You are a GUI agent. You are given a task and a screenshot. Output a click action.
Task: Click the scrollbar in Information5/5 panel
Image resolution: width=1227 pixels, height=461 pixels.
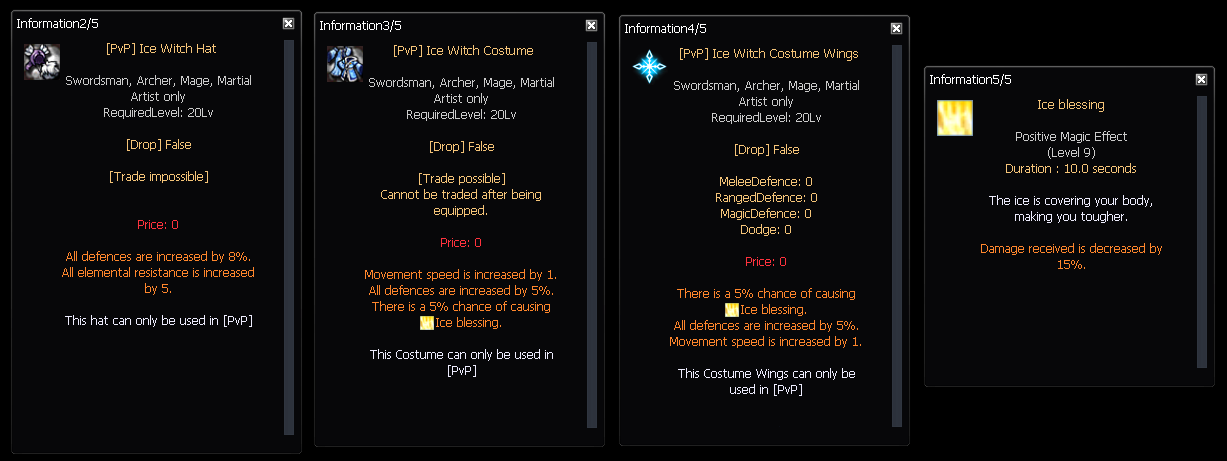1202,230
